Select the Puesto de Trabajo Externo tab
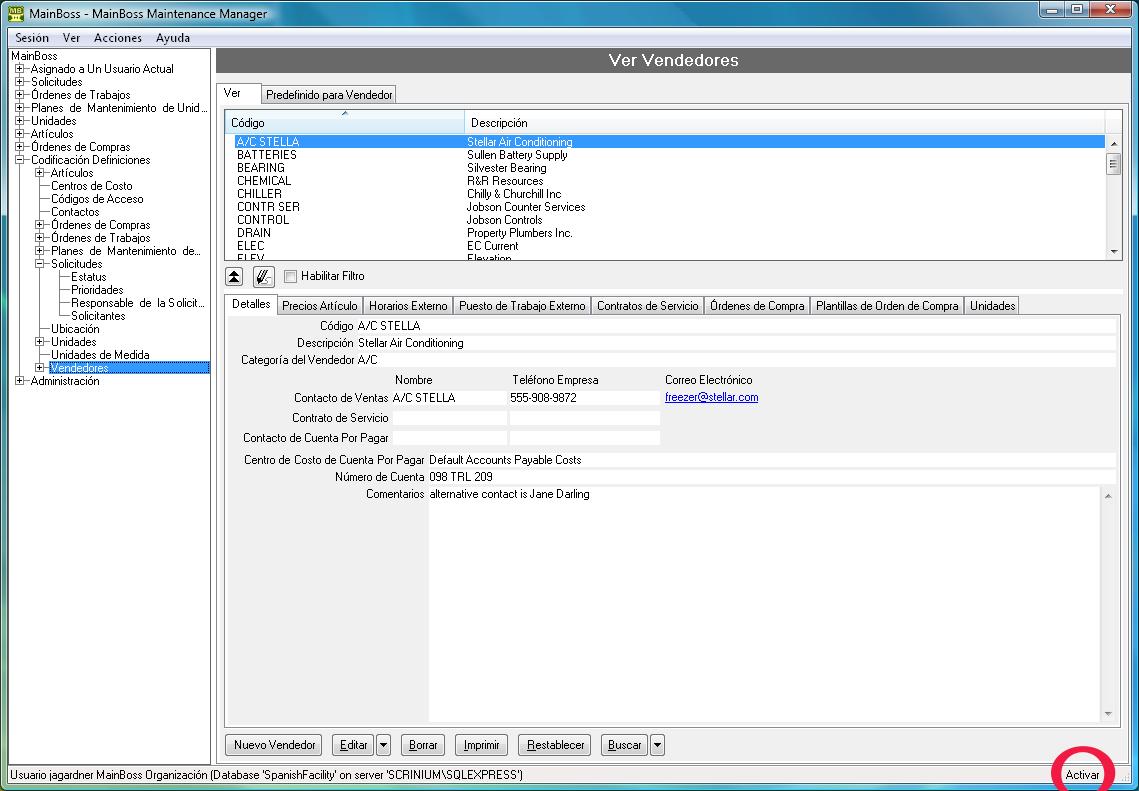This screenshot has height=791, width=1139. click(522, 306)
